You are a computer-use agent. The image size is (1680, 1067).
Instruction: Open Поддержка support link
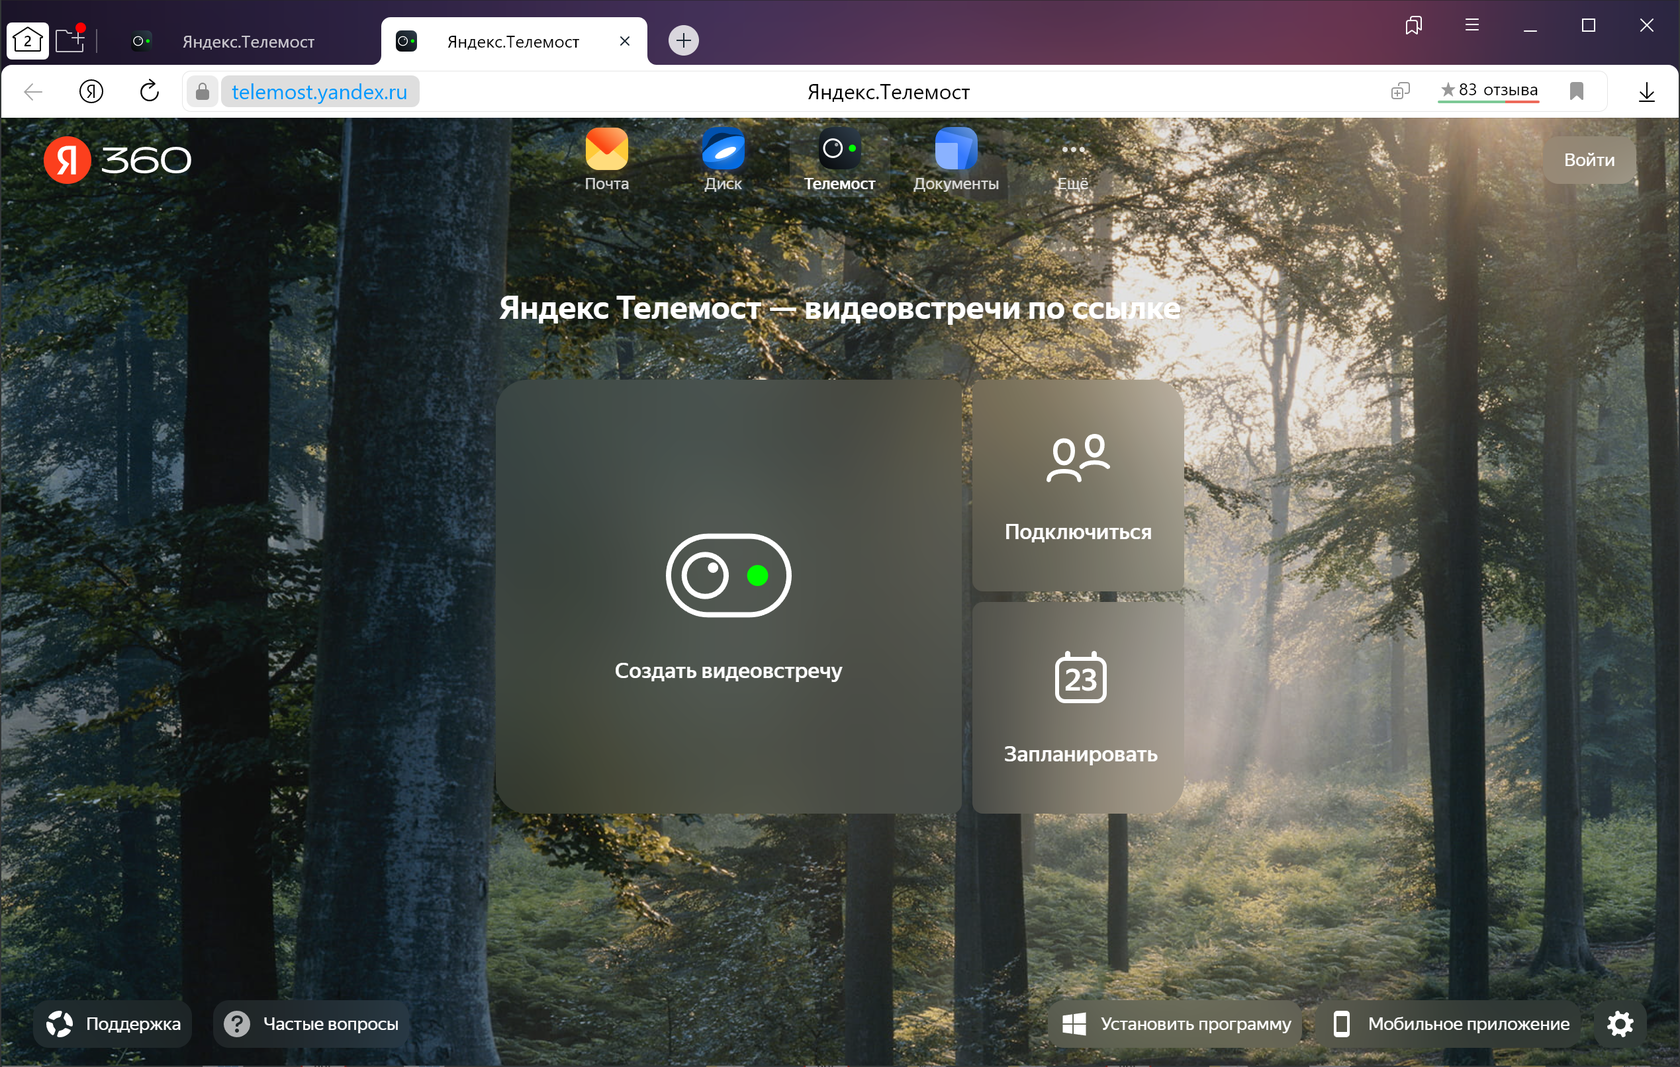pyautogui.click(x=114, y=1024)
